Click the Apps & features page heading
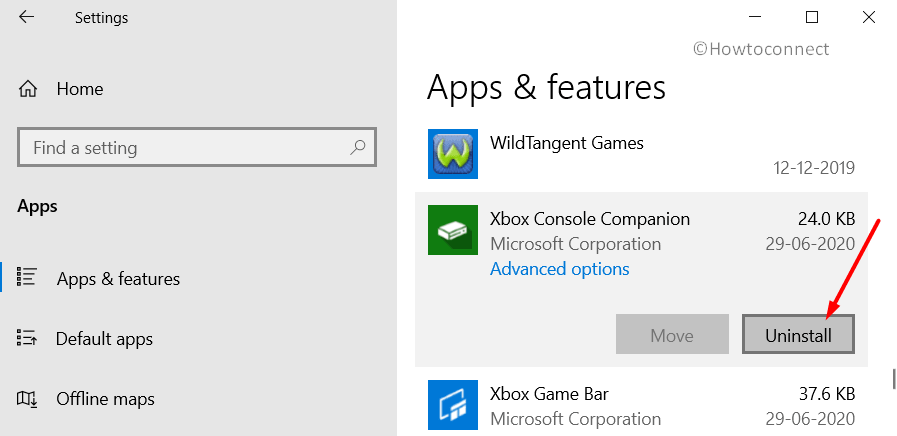Viewport: 897px width, 436px height. point(546,88)
